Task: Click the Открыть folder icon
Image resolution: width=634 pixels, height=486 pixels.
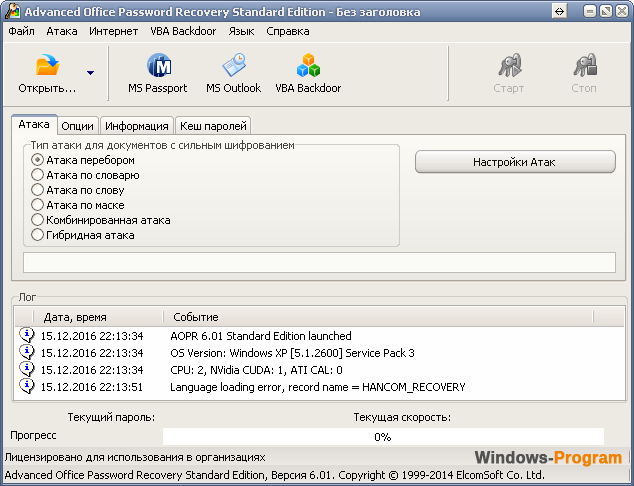Action: pyautogui.click(x=48, y=65)
